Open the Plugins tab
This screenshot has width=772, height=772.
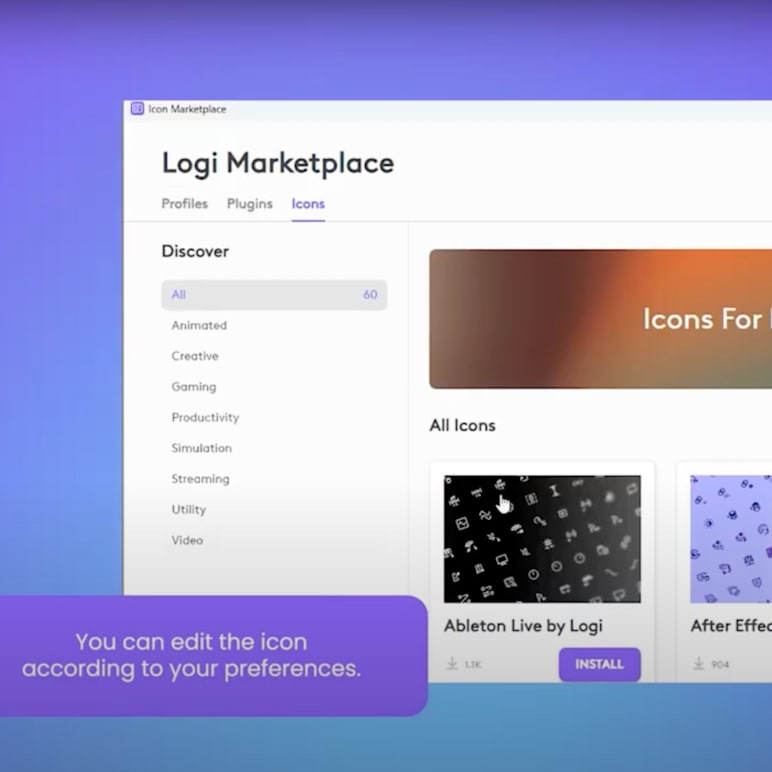[250, 204]
